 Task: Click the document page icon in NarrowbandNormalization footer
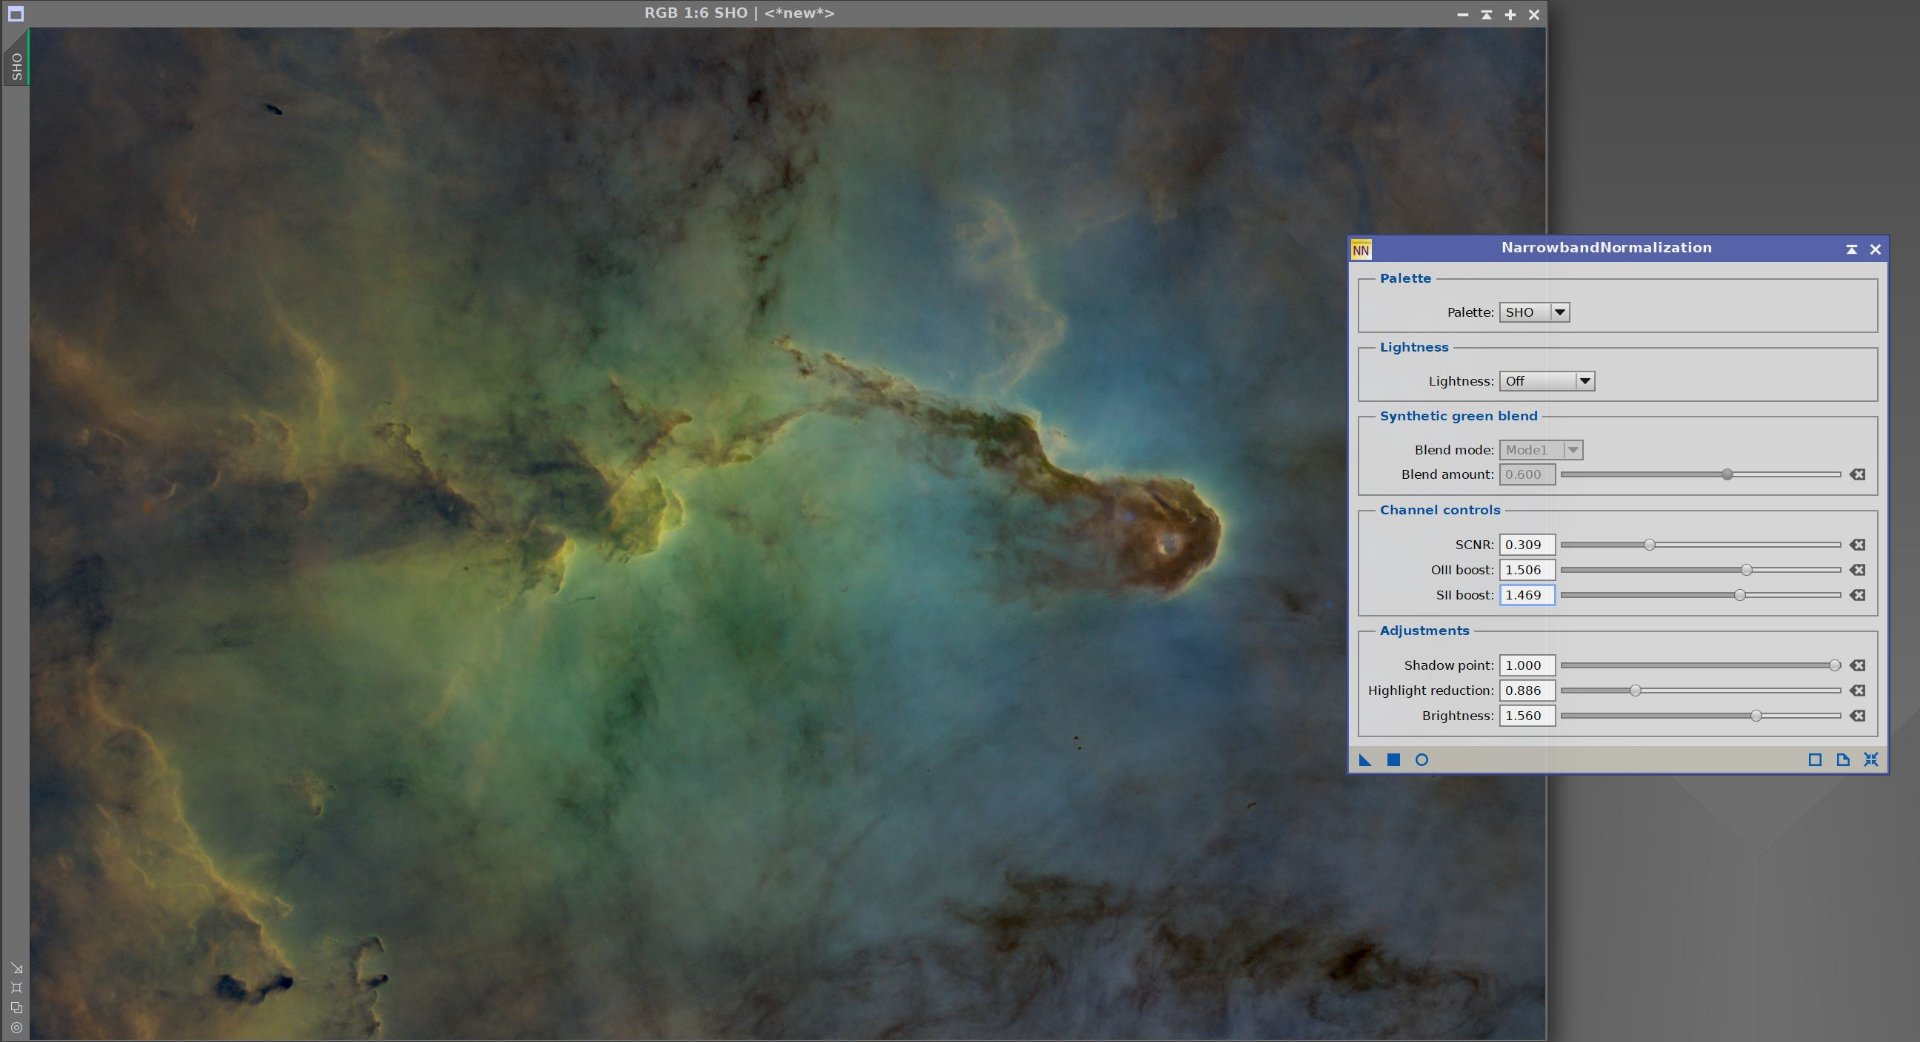point(1843,760)
